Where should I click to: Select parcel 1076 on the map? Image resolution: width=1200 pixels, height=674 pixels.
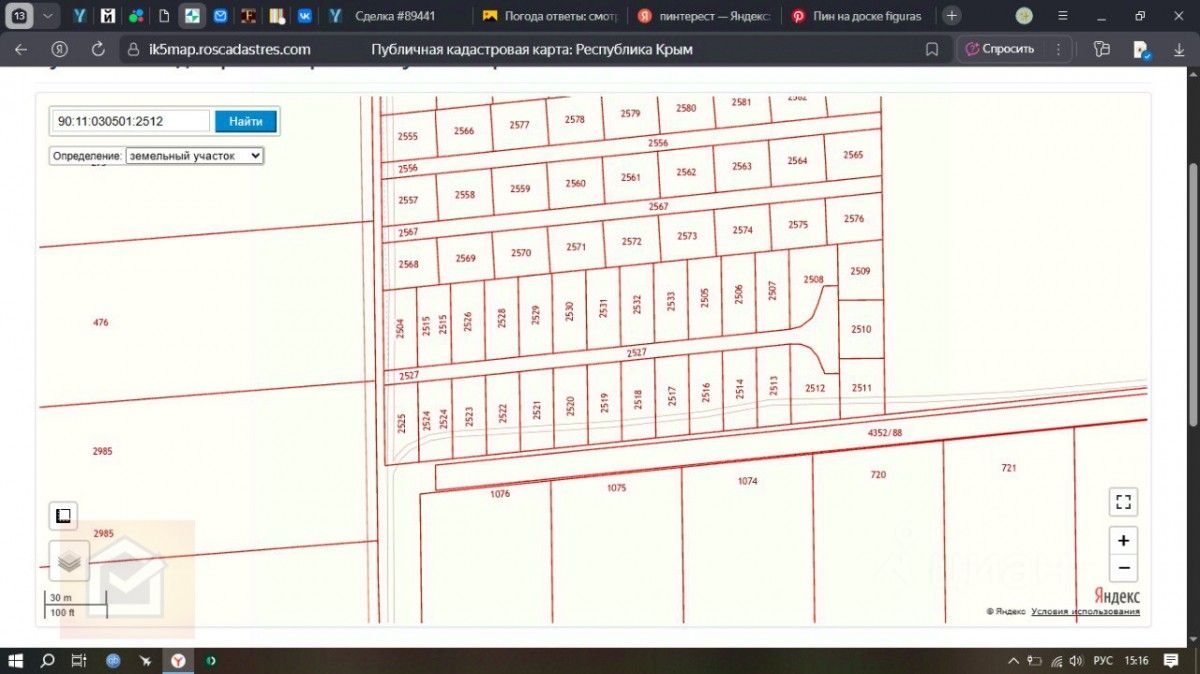click(x=500, y=494)
